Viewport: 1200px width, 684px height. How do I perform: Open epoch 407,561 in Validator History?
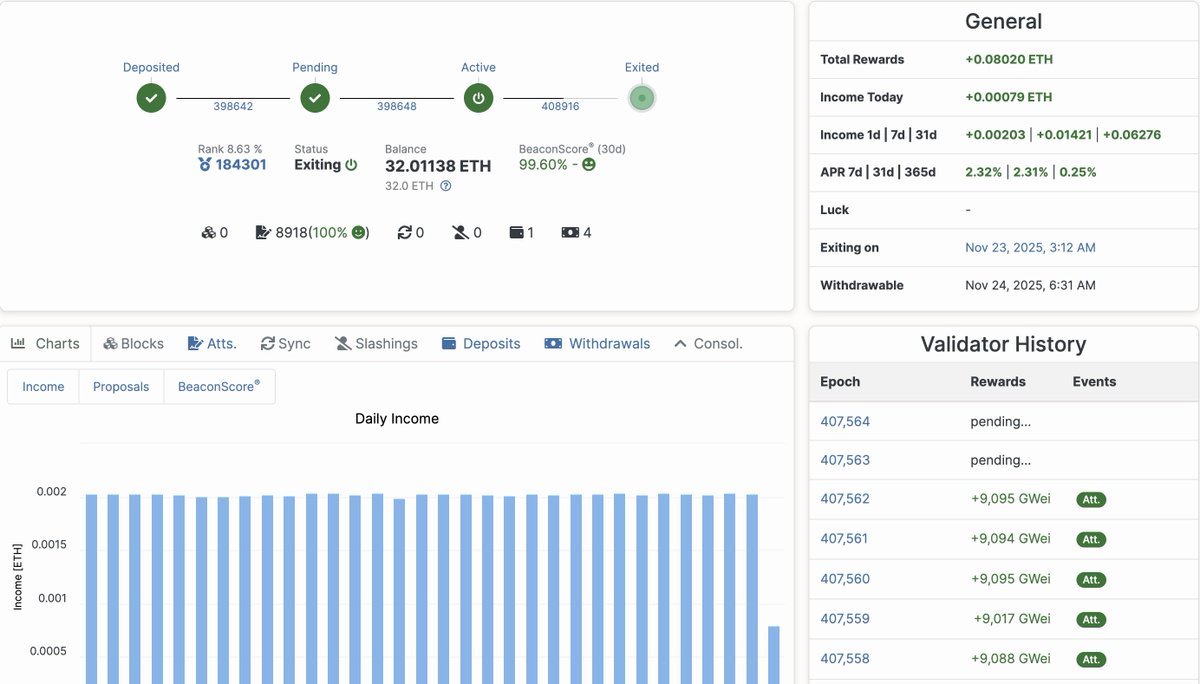844,538
